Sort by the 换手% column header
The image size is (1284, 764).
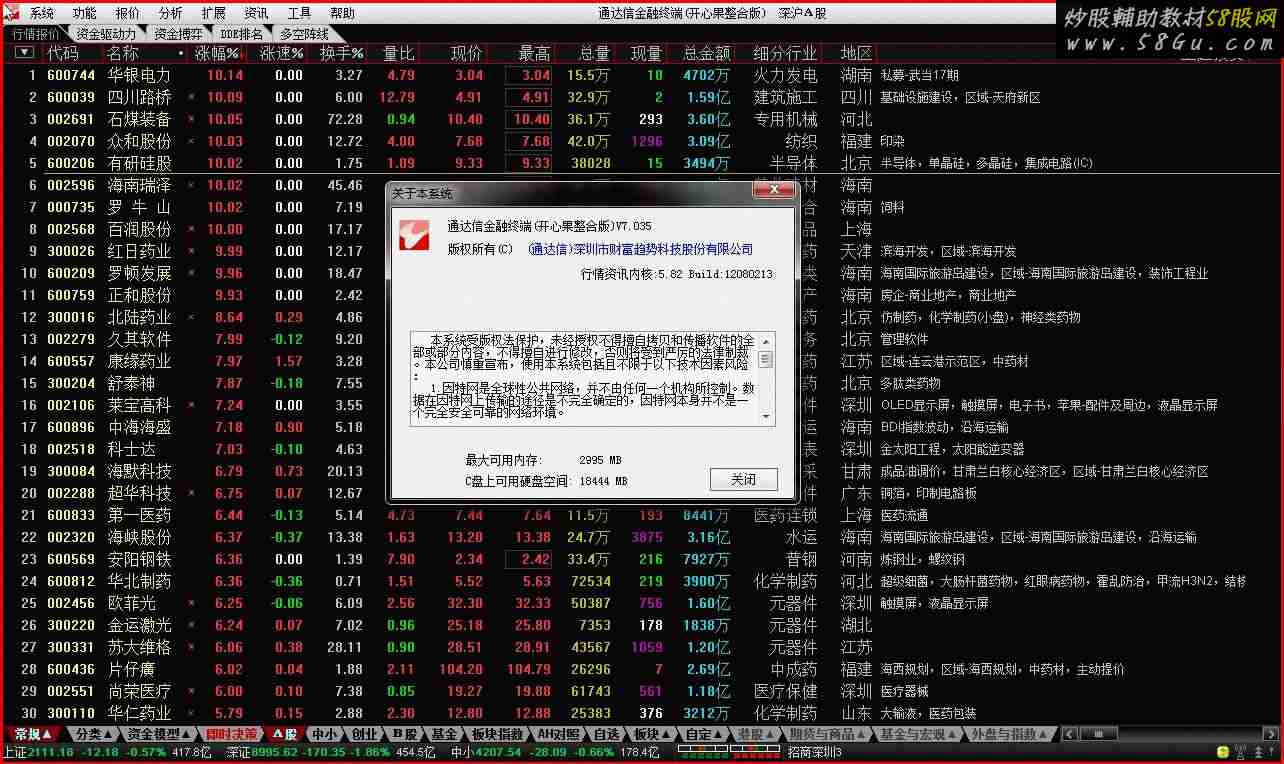pyautogui.click(x=342, y=53)
